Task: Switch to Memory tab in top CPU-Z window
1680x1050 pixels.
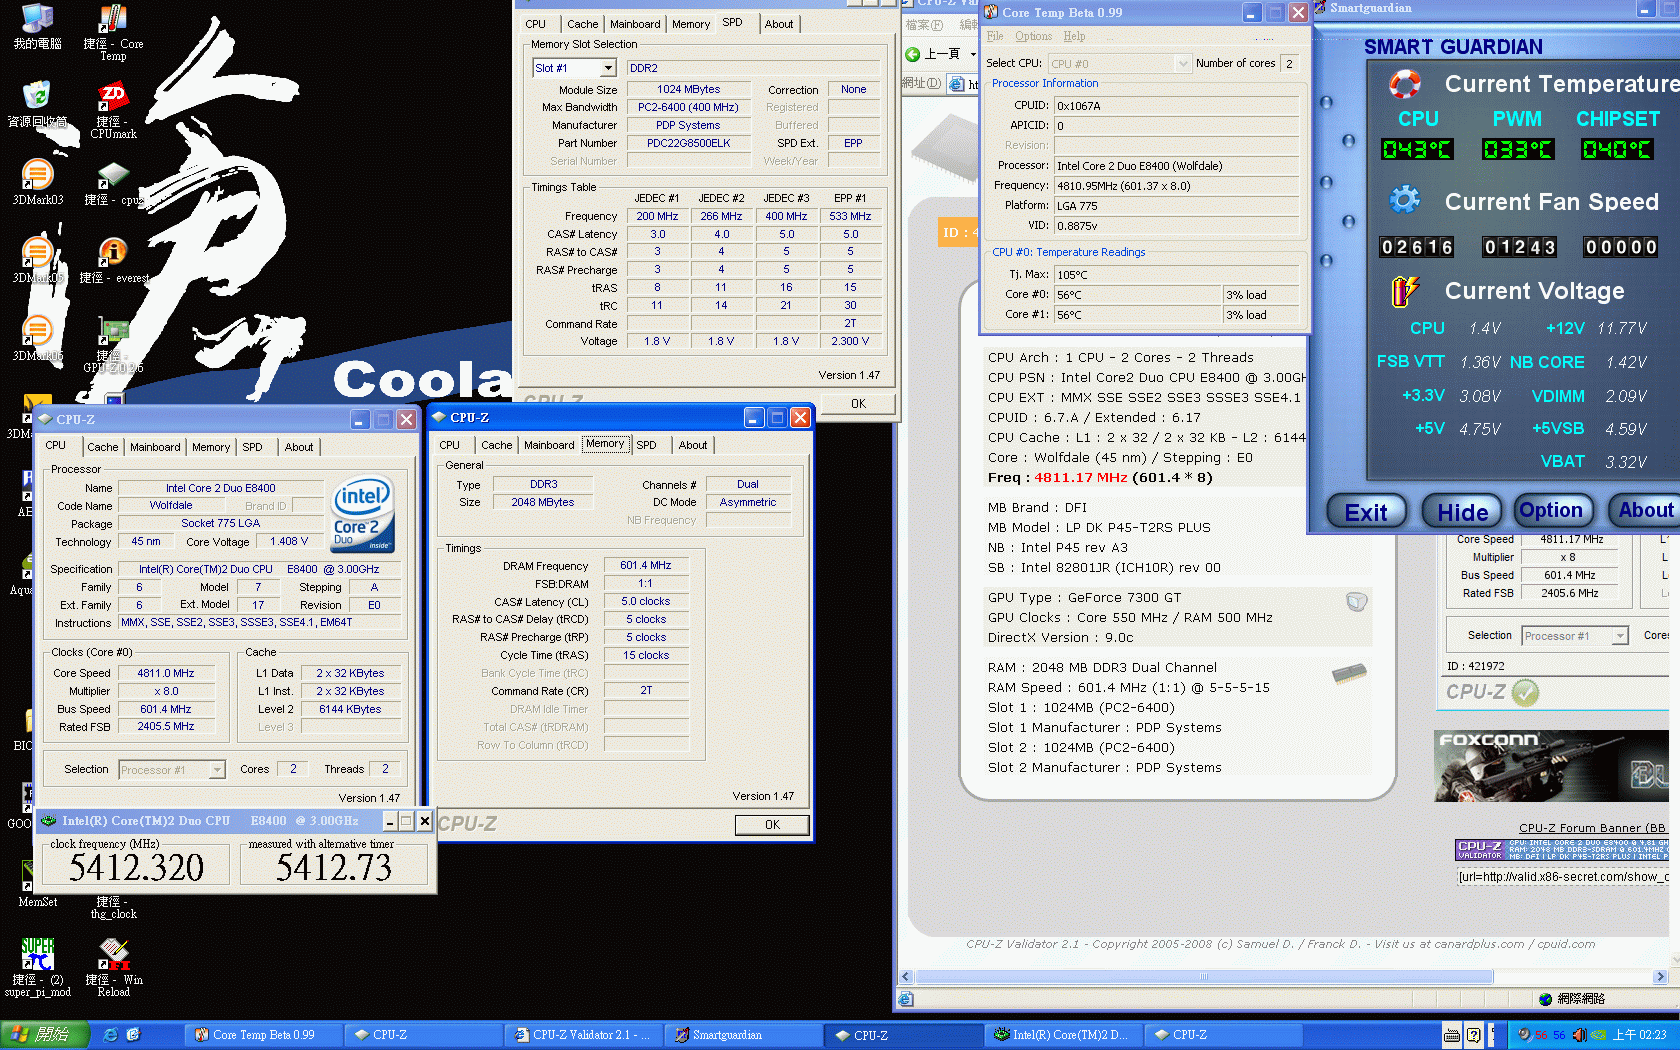Action: click(691, 24)
